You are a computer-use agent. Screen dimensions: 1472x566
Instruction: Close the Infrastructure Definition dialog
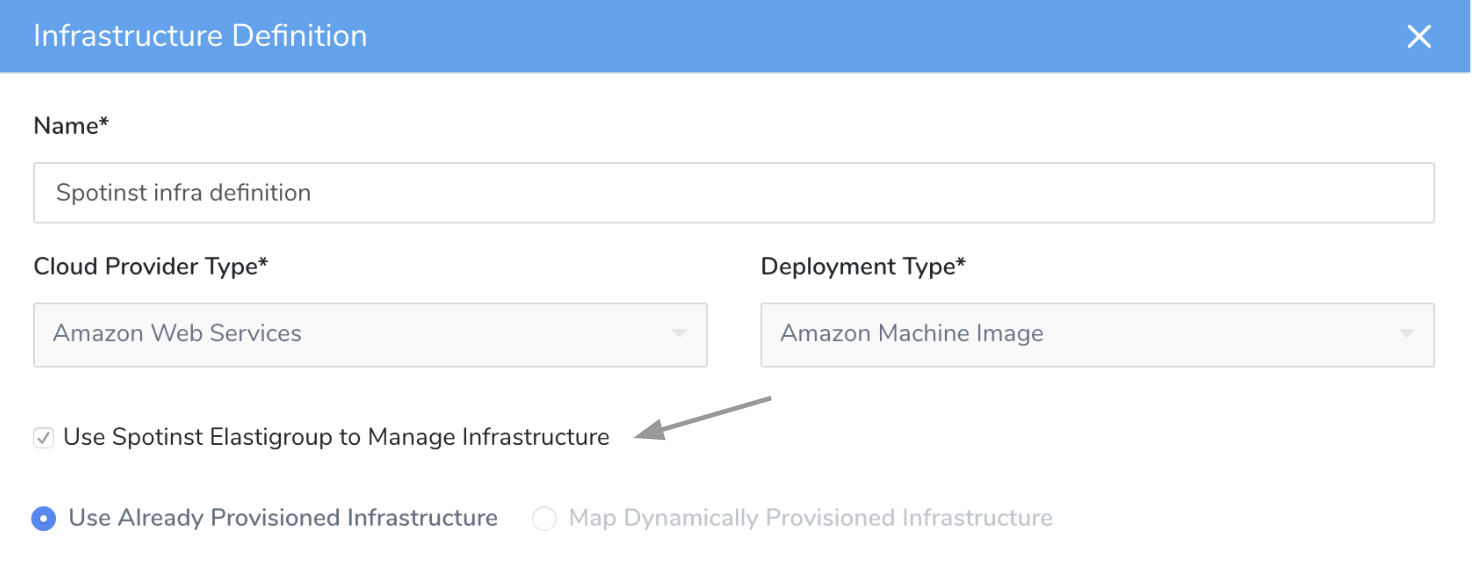pyautogui.click(x=1419, y=37)
